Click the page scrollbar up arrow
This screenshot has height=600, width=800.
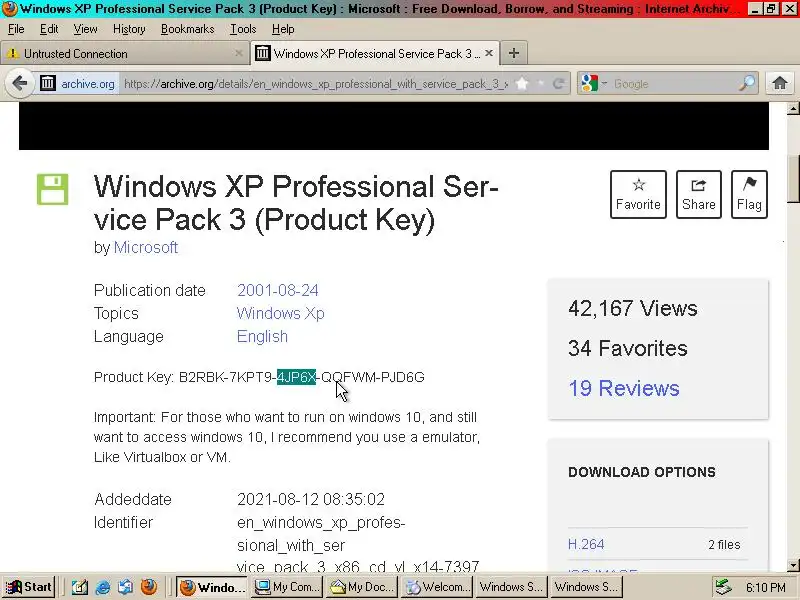[x=793, y=108]
